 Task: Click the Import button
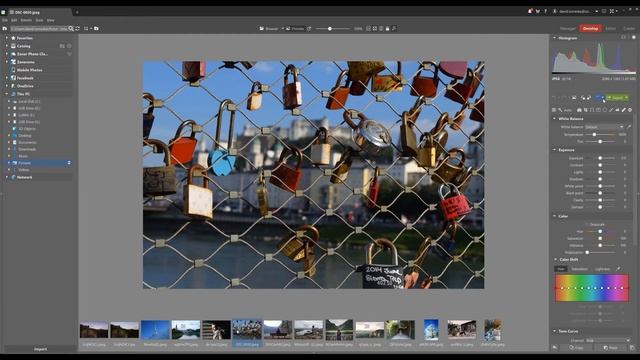(x=40, y=349)
